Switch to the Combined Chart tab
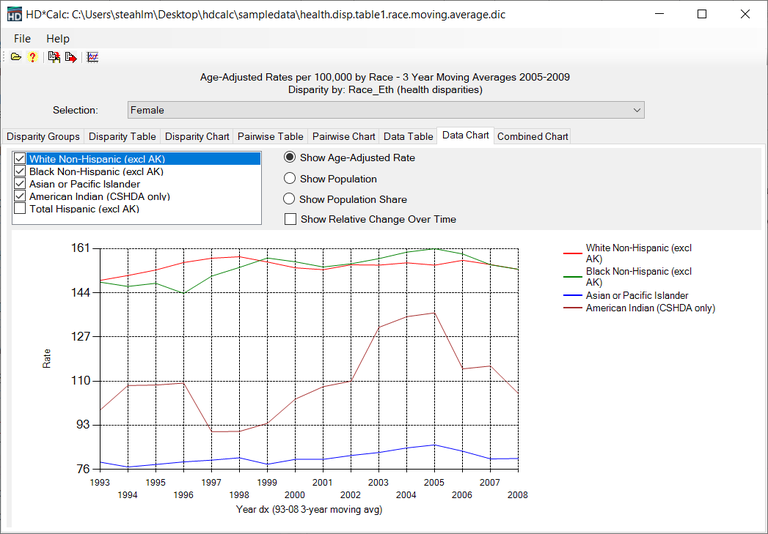Viewport: 768px width, 534px height. [532, 137]
